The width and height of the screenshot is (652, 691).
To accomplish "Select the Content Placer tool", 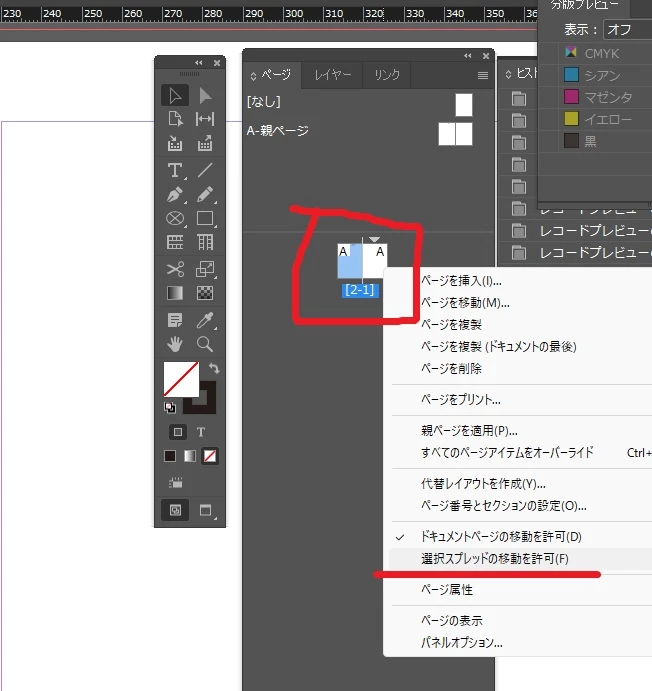I will tap(205, 143).
